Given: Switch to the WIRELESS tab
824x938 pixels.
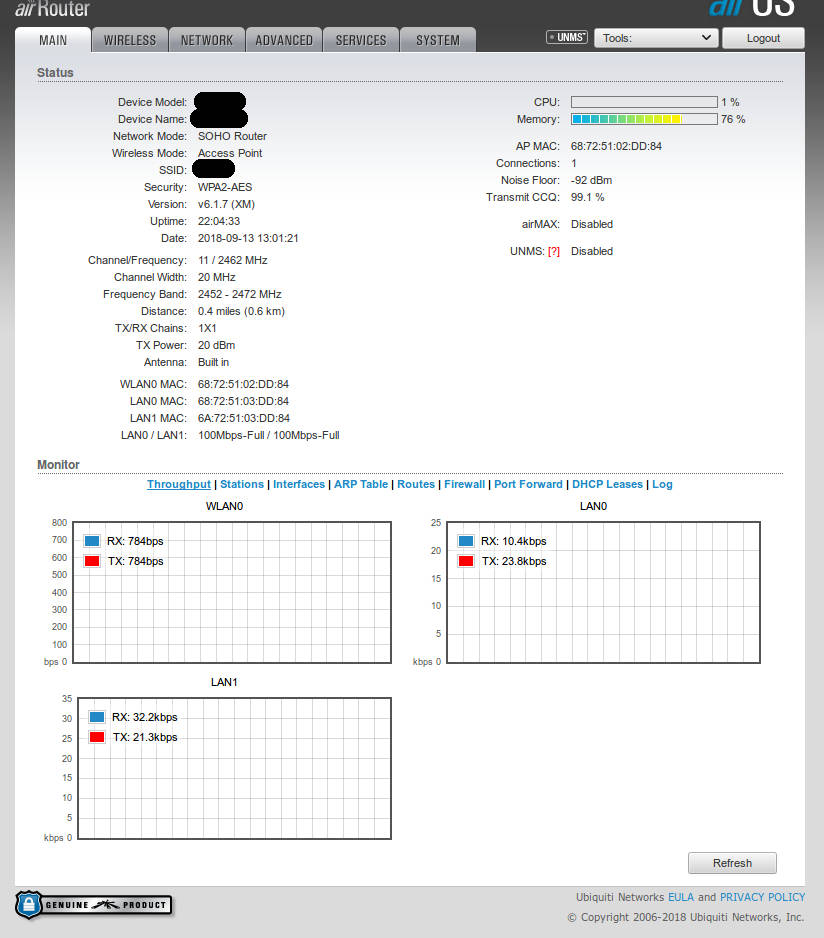Looking at the screenshot, I should click(x=130, y=40).
